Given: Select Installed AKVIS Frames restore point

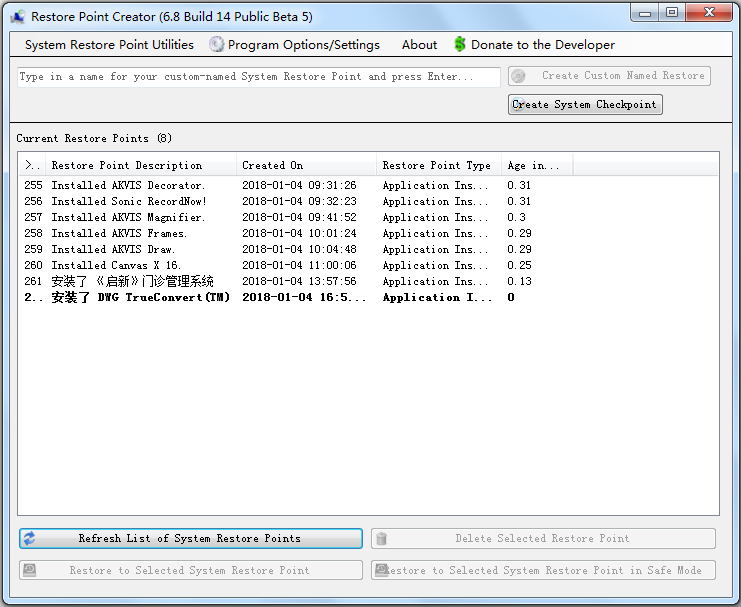Looking at the screenshot, I should [x=119, y=234].
